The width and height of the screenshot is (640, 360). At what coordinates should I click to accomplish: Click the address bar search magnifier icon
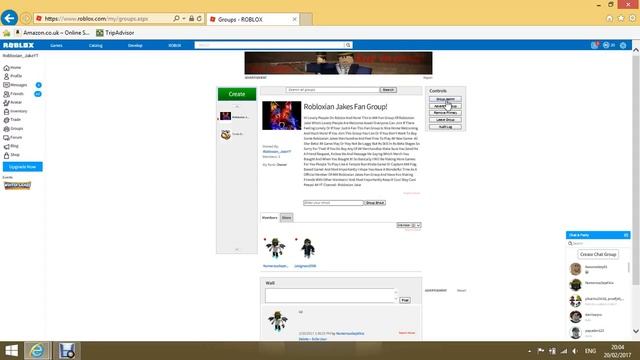[x=176, y=19]
